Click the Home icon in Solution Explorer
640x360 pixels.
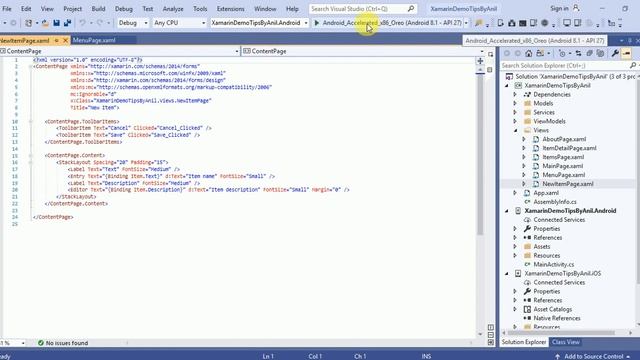click(x=529, y=53)
